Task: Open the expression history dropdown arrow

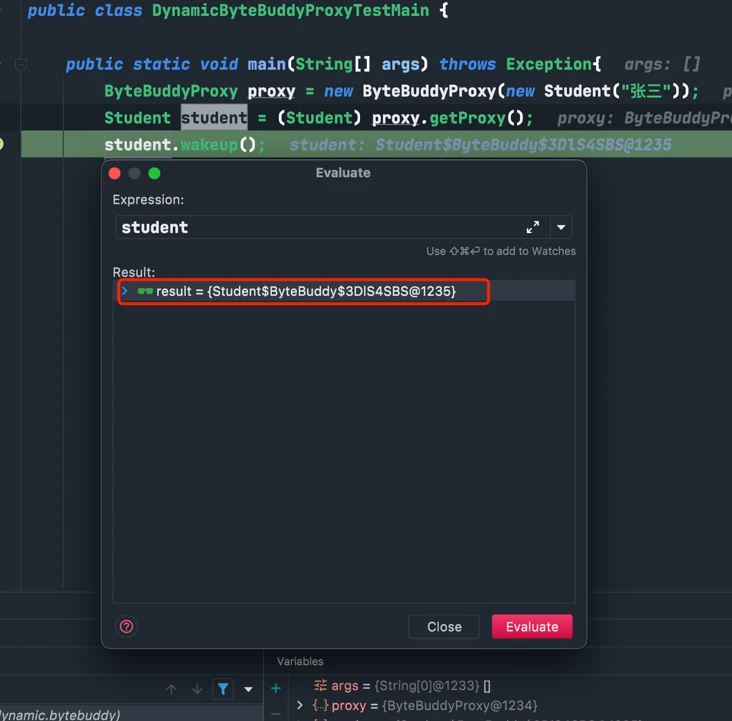Action: point(561,227)
